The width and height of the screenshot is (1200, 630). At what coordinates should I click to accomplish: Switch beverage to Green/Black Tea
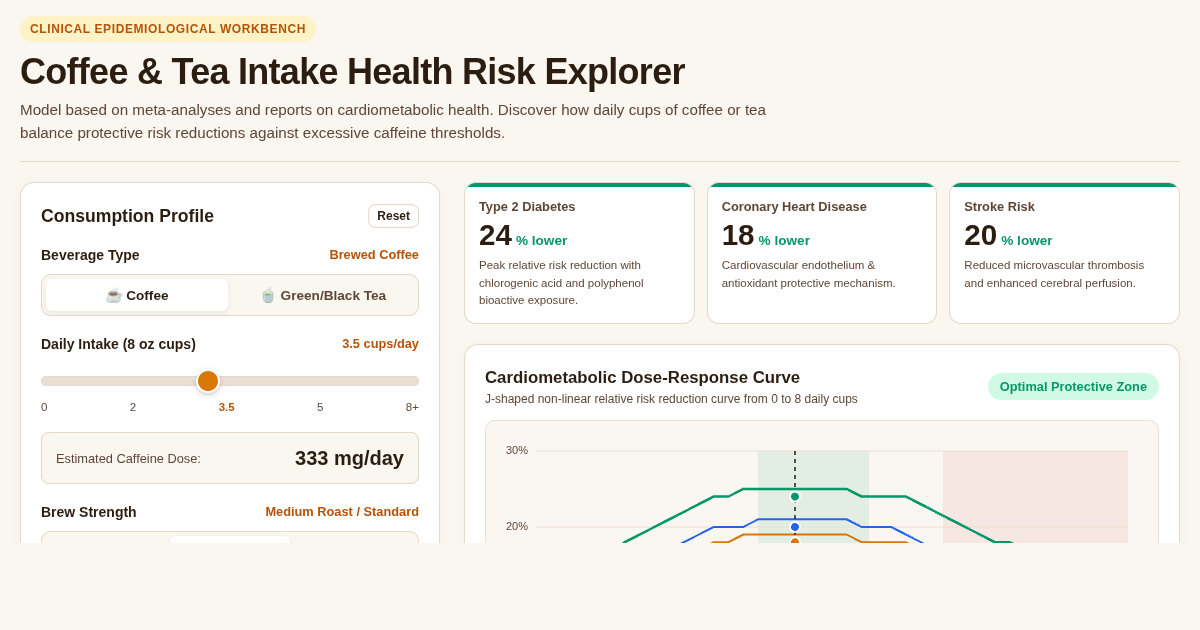(323, 295)
